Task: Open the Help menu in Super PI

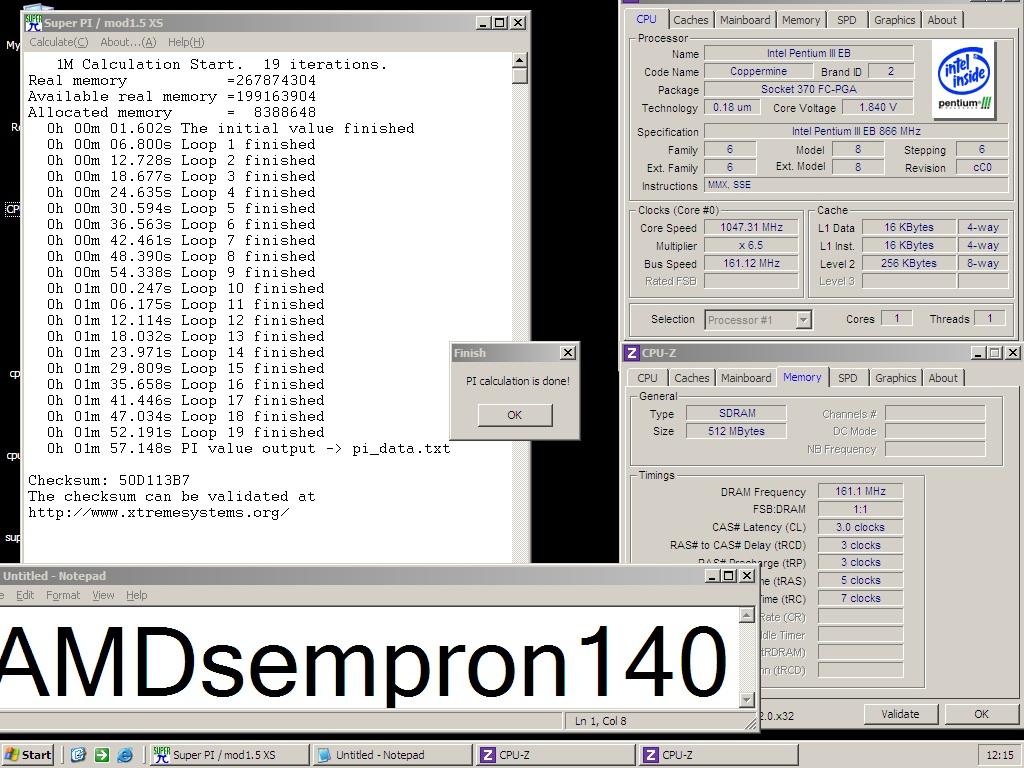Action: [186, 42]
